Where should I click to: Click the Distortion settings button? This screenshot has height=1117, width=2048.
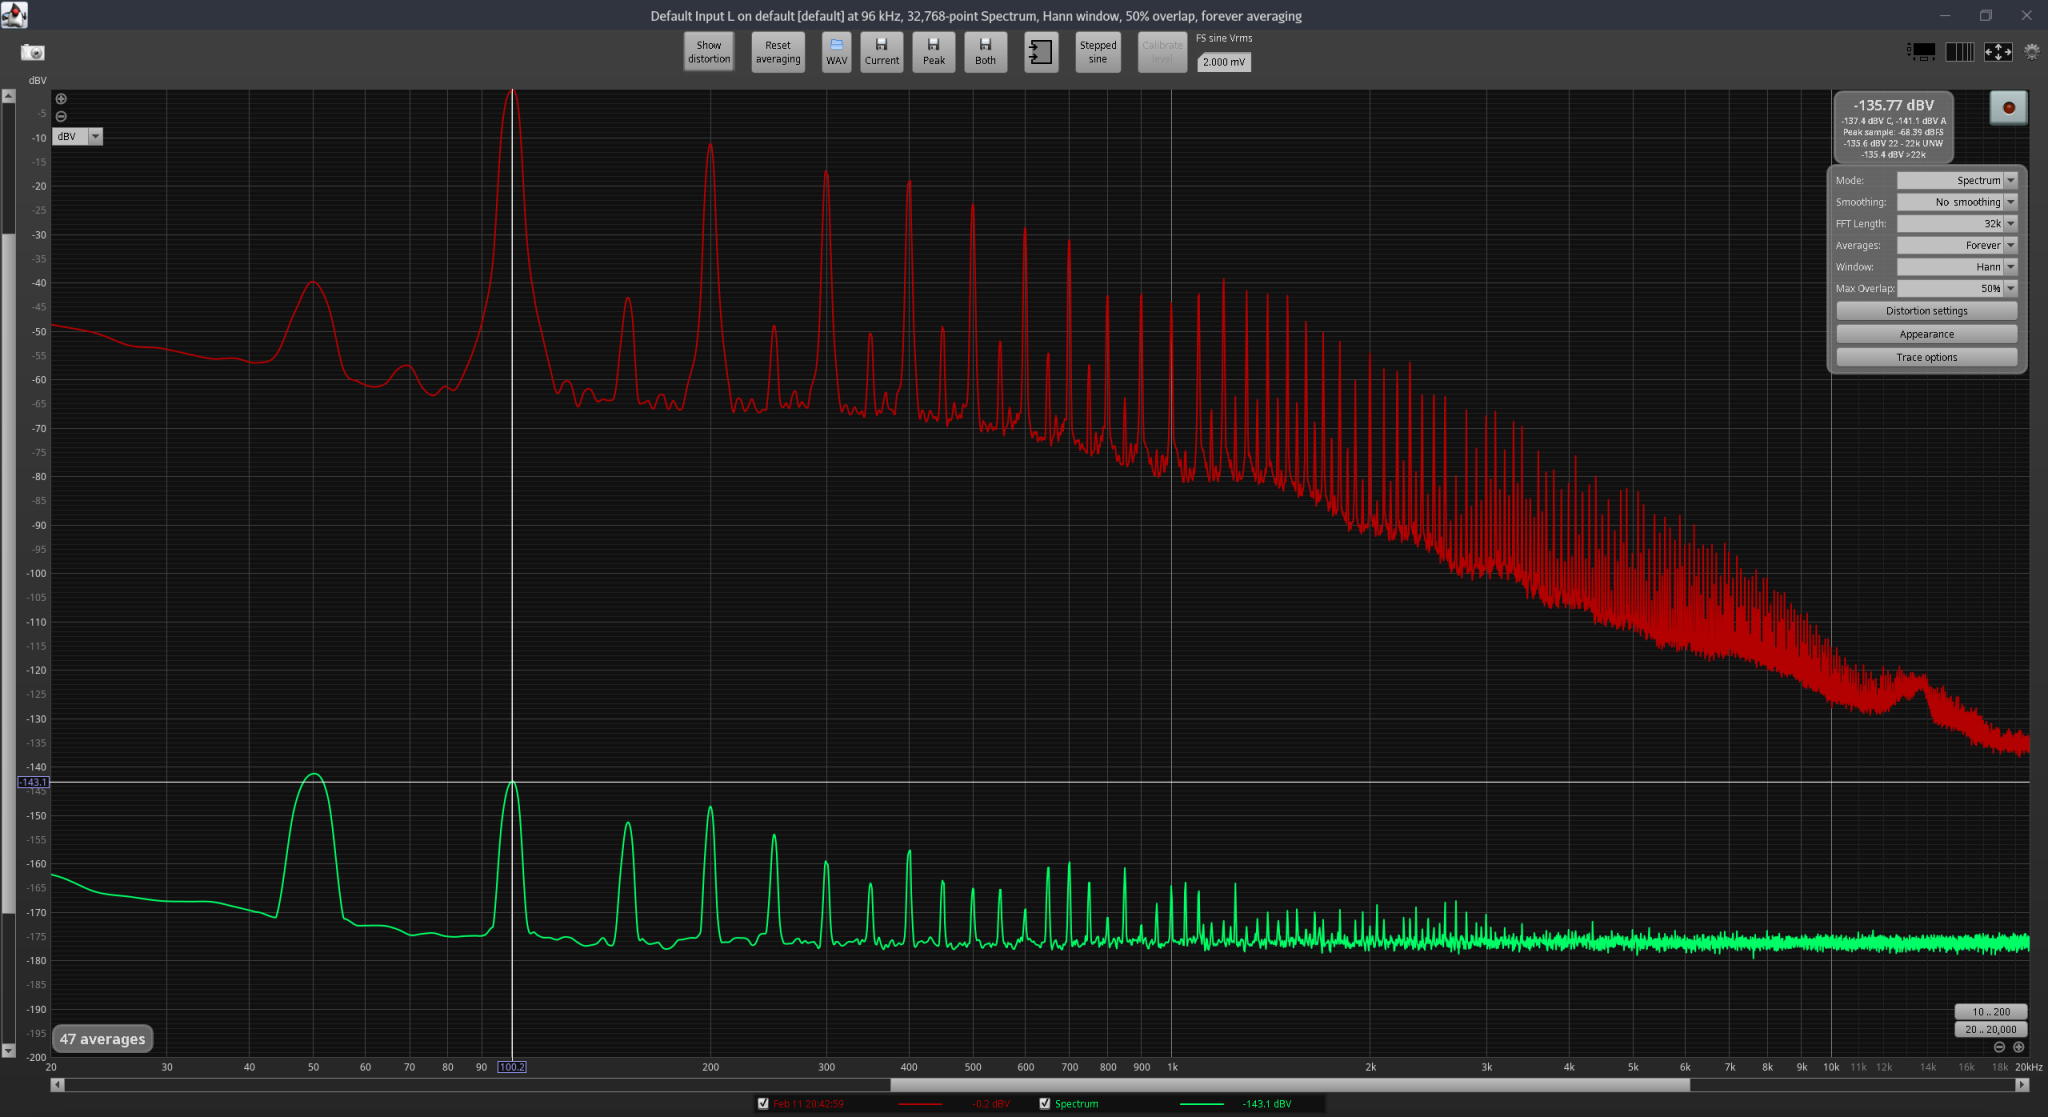pos(1926,311)
